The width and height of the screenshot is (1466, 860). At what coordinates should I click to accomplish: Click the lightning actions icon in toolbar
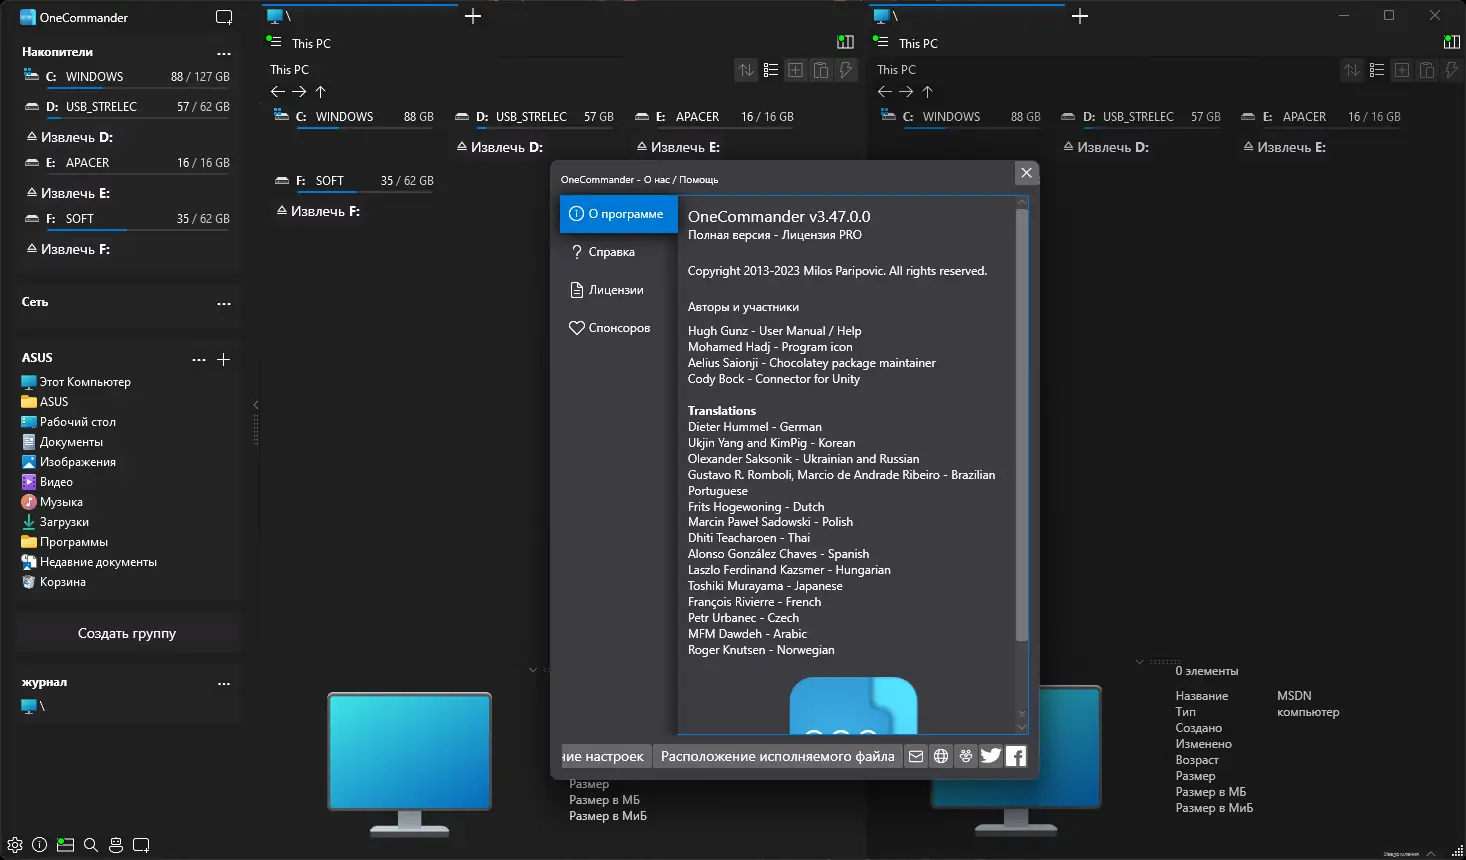coord(845,70)
